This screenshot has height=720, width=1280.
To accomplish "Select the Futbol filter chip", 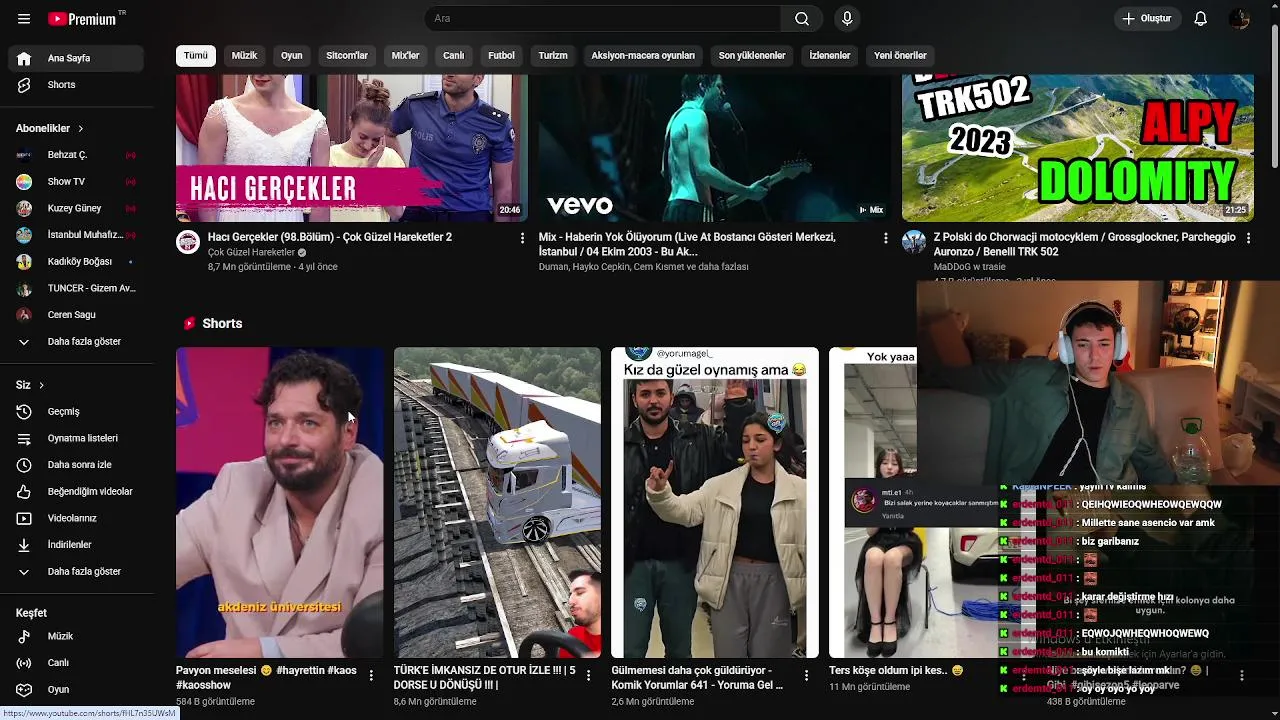I will (501, 56).
